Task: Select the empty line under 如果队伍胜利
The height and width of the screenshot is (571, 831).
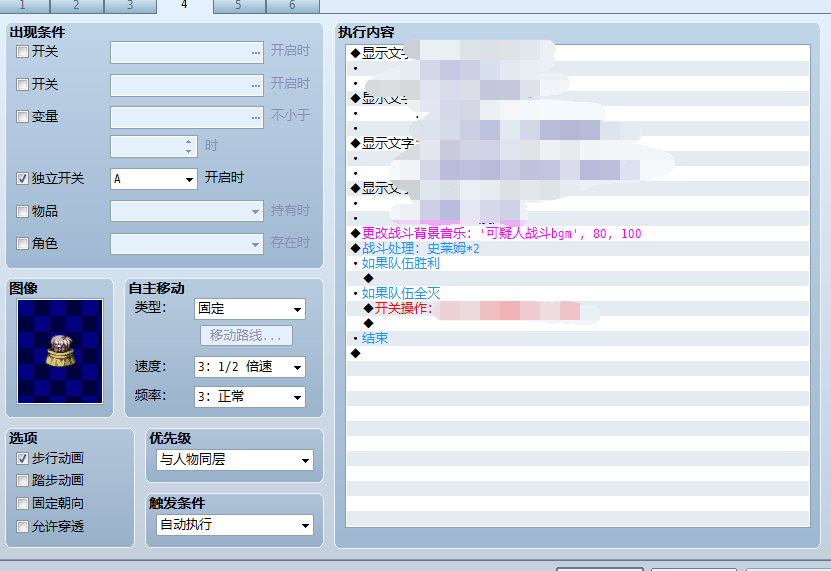Action: click(x=578, y=278)
